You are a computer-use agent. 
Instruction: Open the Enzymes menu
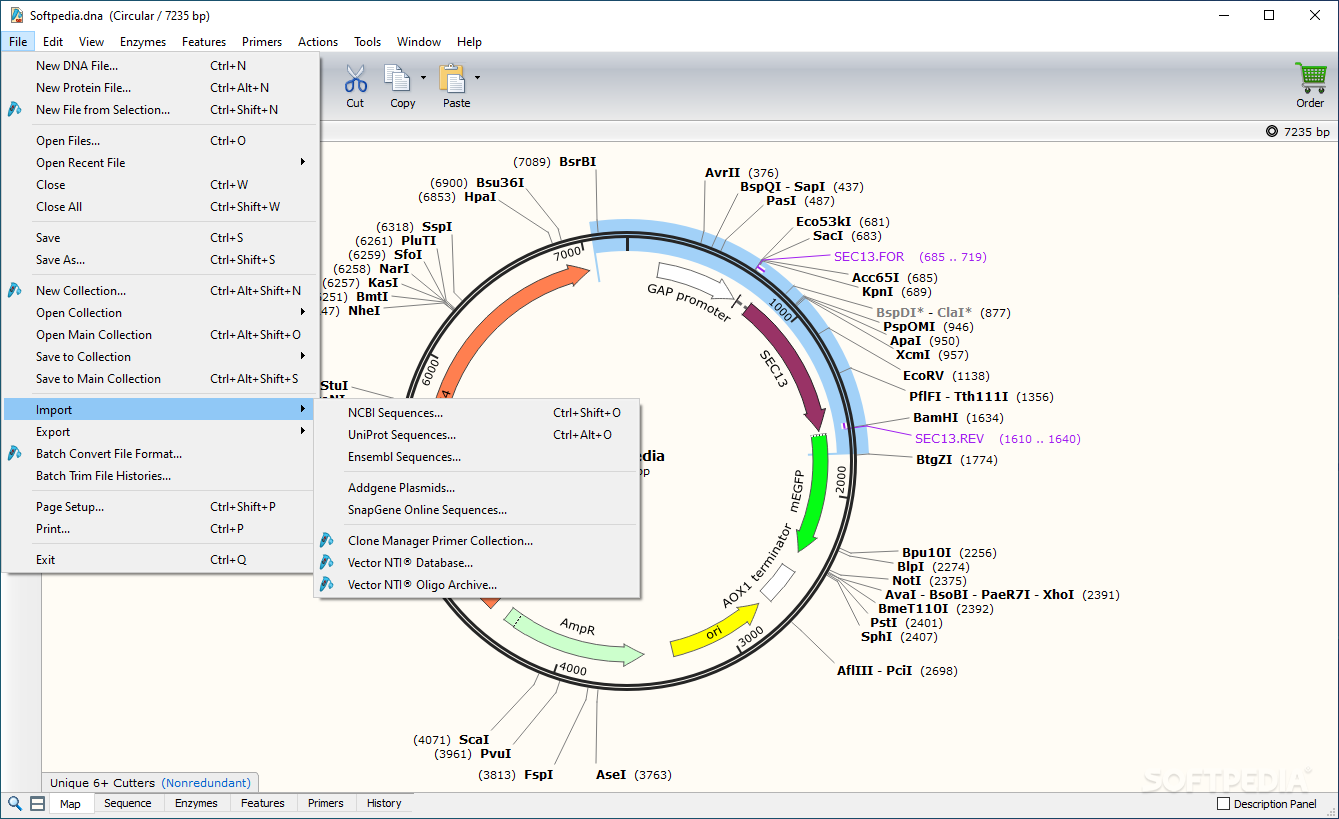[x=143, y=42]
